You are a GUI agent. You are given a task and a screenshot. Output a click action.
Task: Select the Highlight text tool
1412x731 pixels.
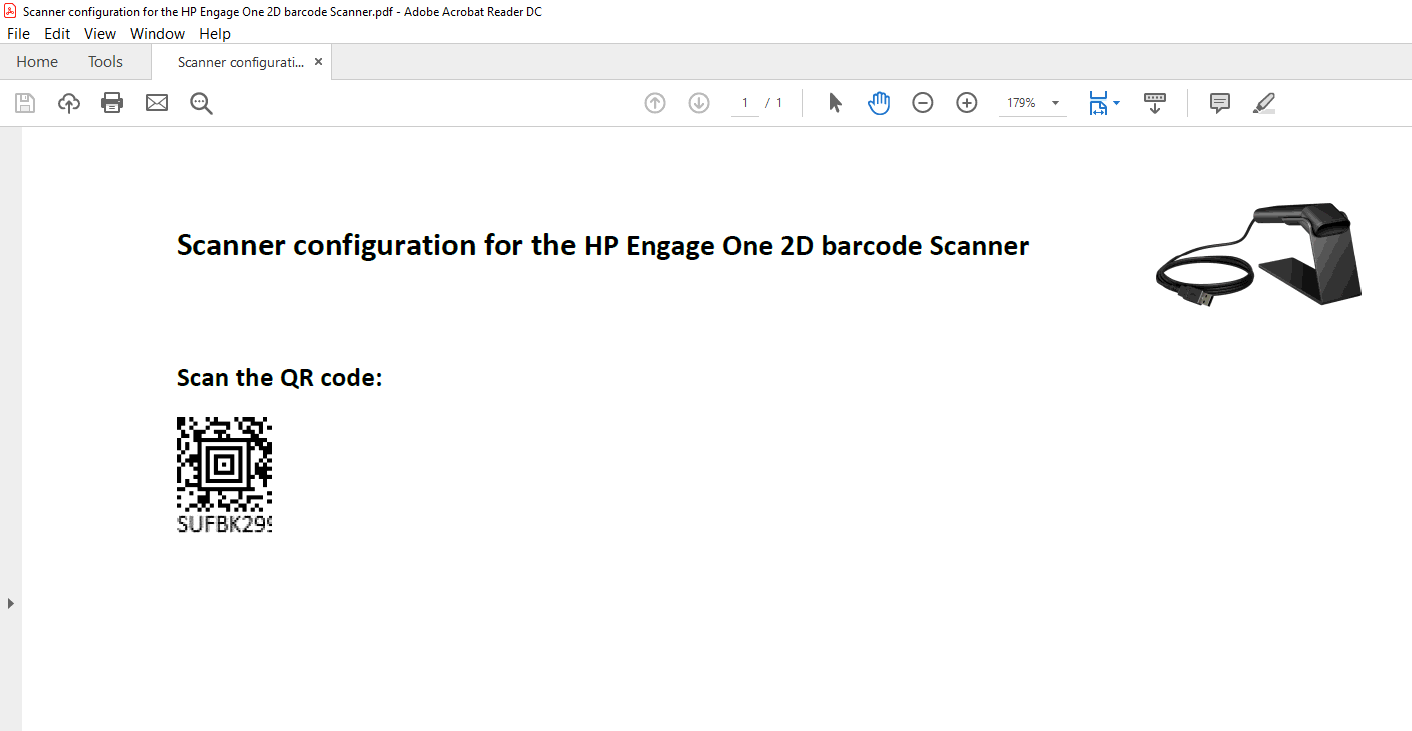click(x=1264, y=103)
